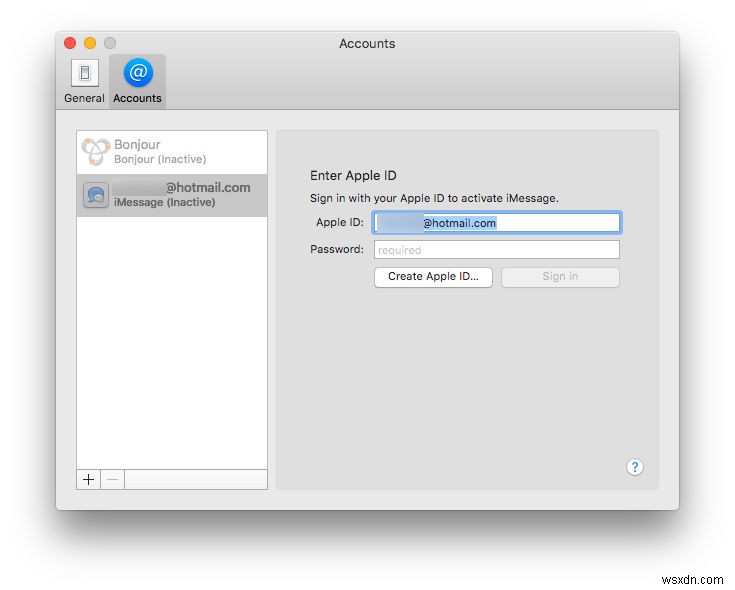This screenshot has height=590, width=735.
Task: Close the Accounts window
Action: click(70, 43)
